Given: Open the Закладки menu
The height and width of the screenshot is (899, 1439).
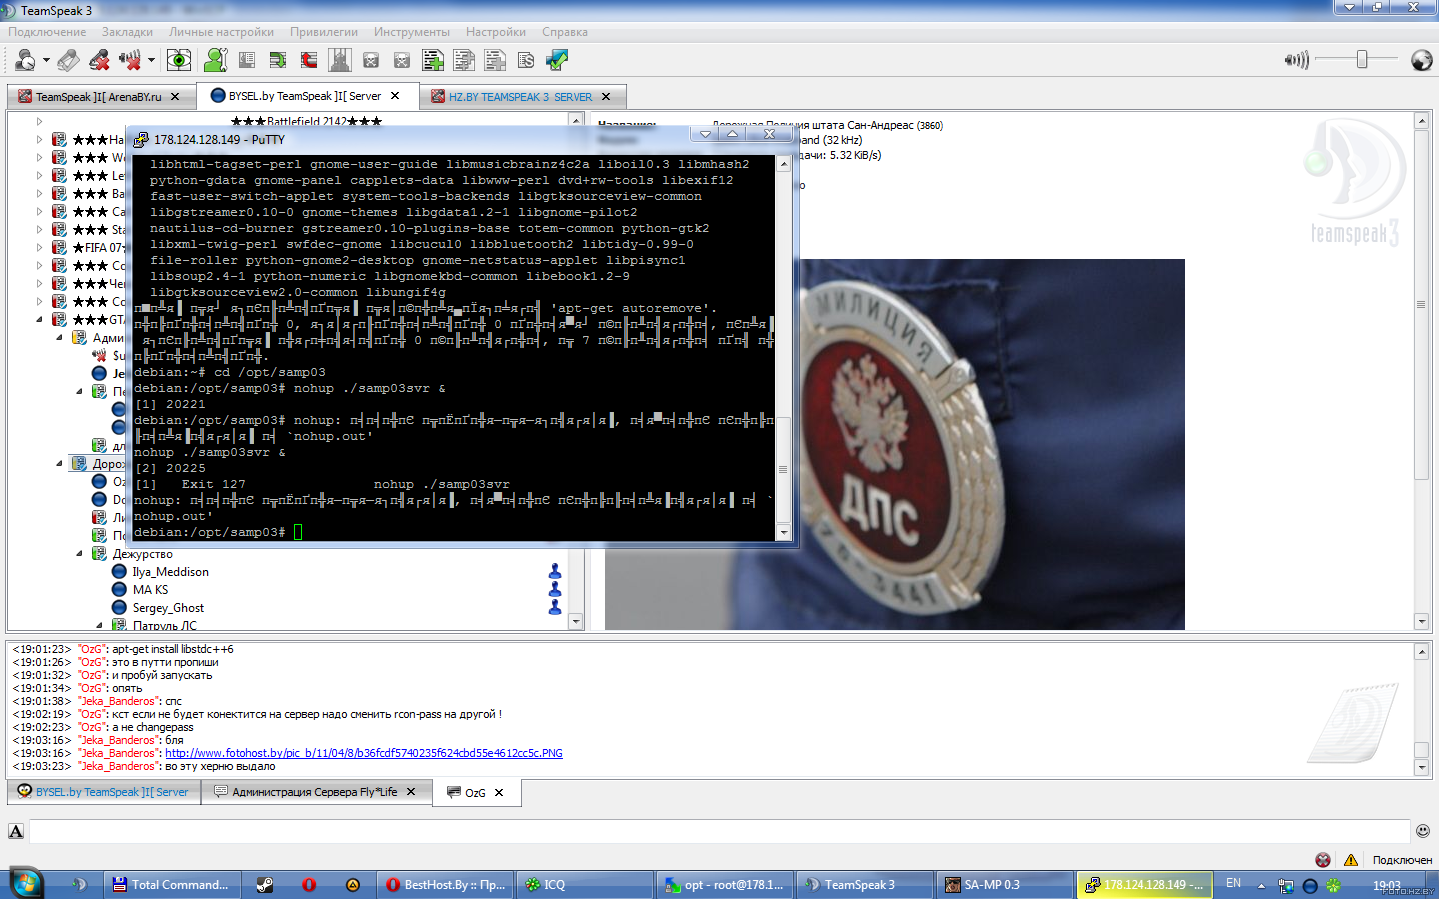Looking at the screenshot, I should 127,32.
